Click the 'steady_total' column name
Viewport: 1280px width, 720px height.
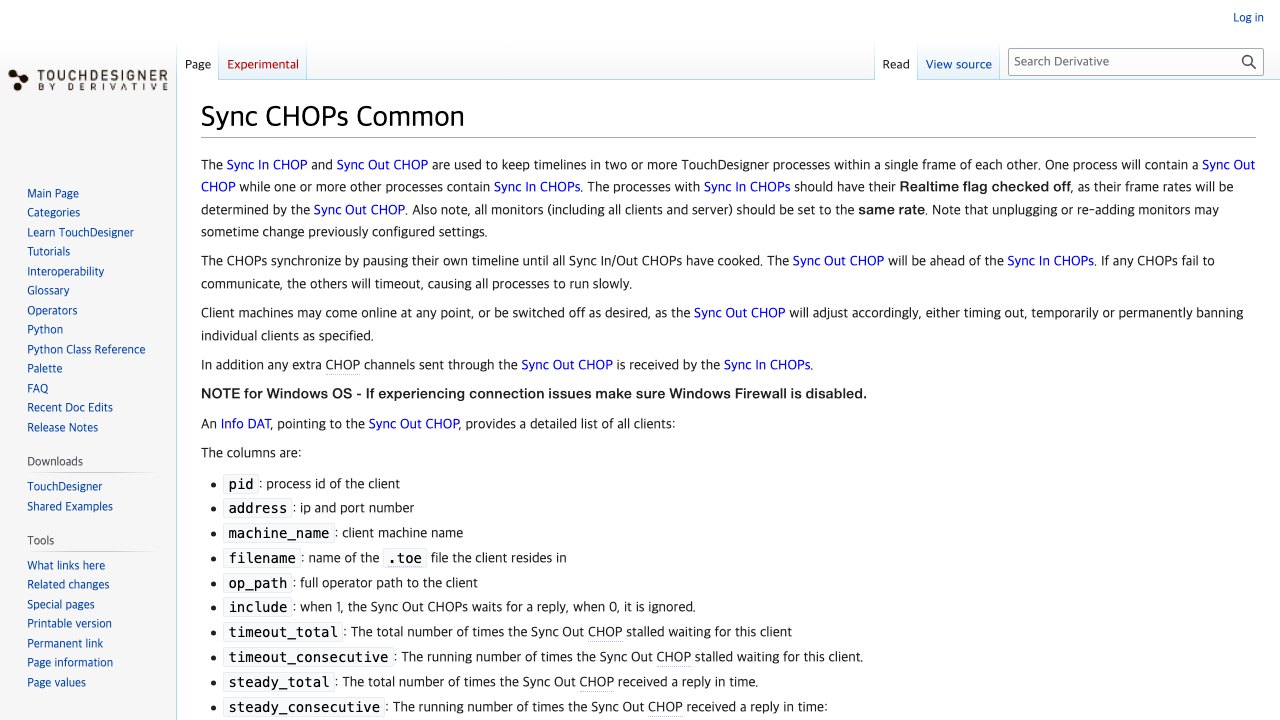(x=279, y=682)
